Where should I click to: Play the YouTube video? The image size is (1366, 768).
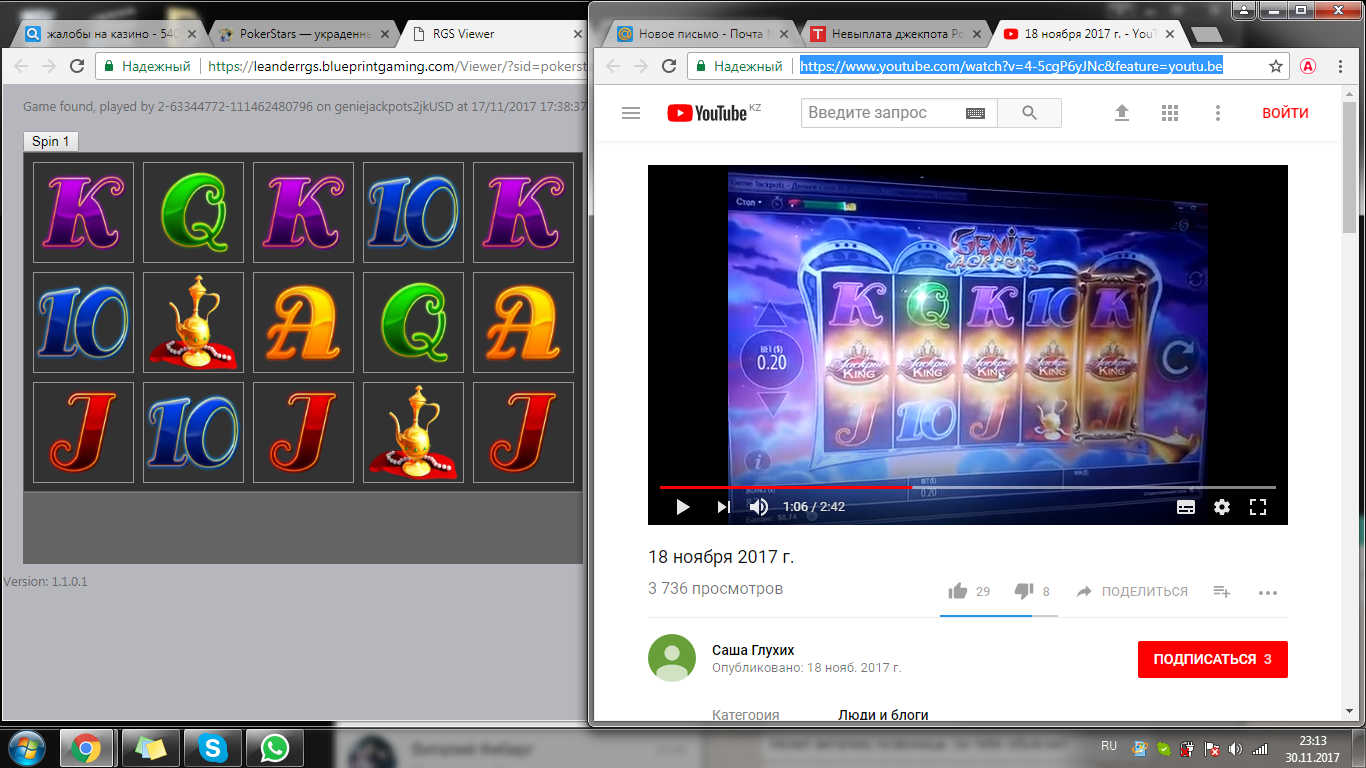pos(683,507)
